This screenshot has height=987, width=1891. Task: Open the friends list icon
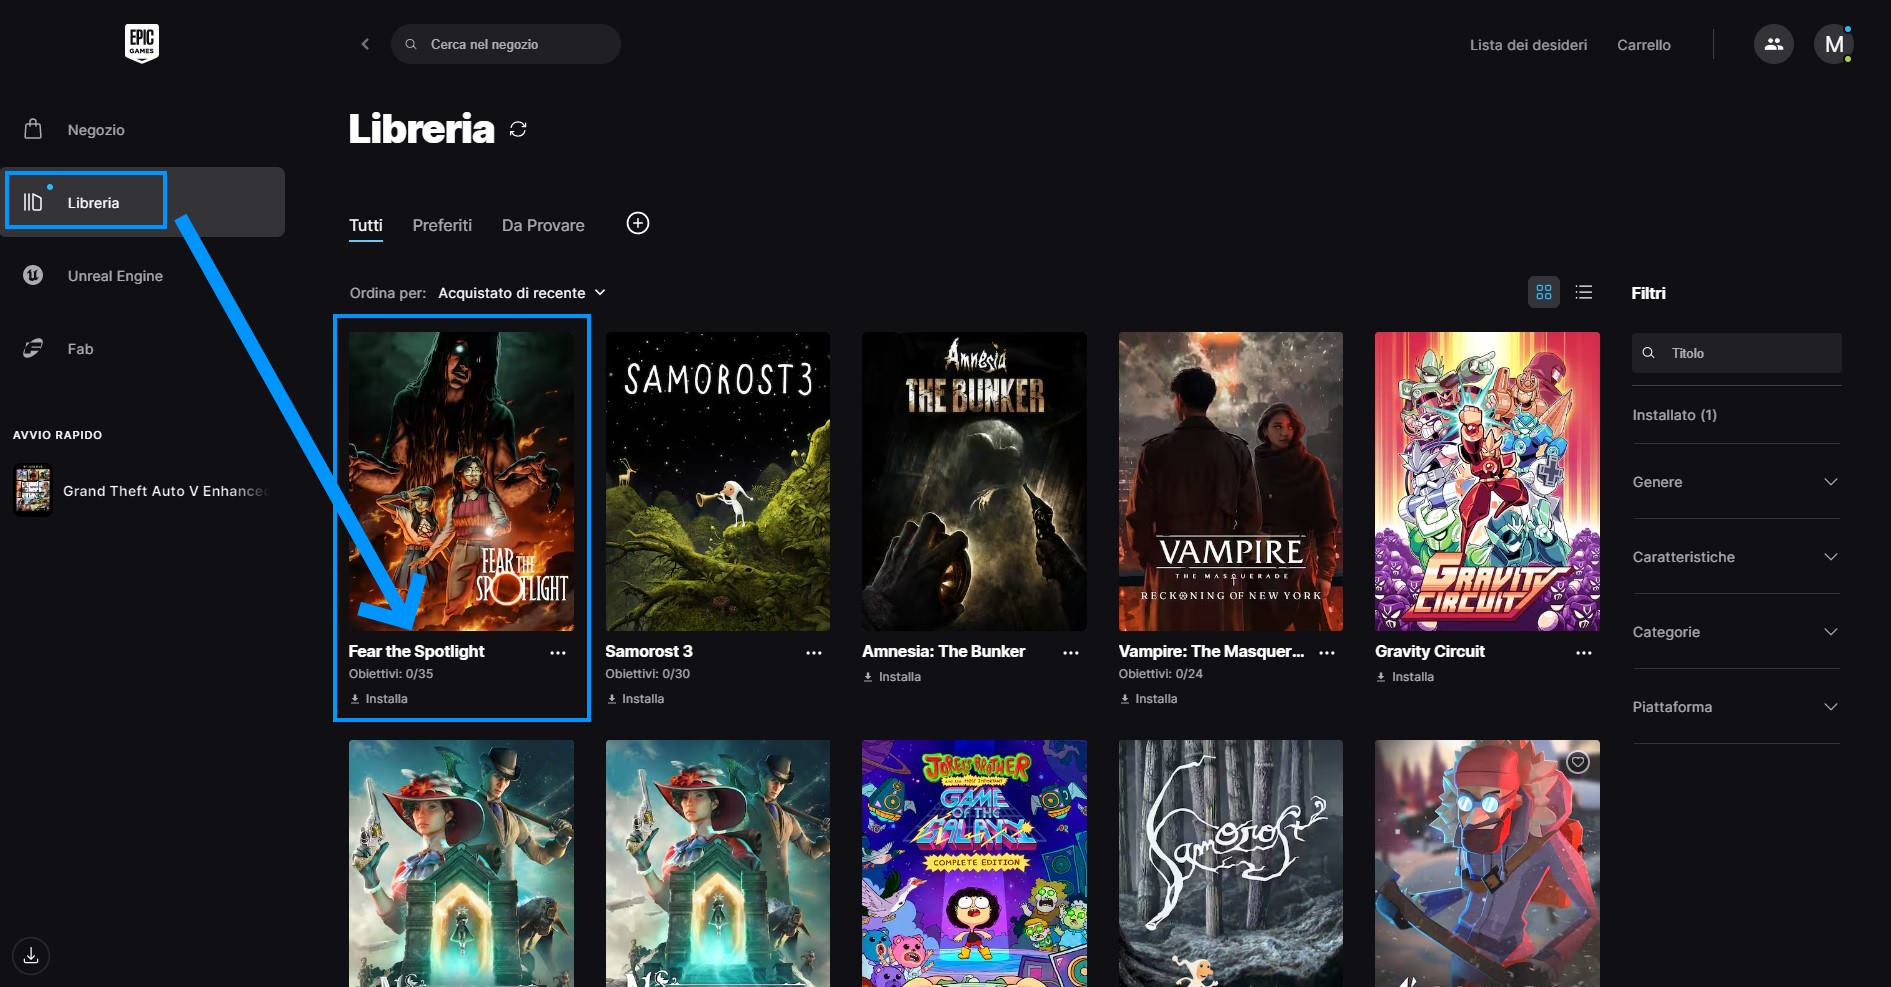(x=1773, y=44)
